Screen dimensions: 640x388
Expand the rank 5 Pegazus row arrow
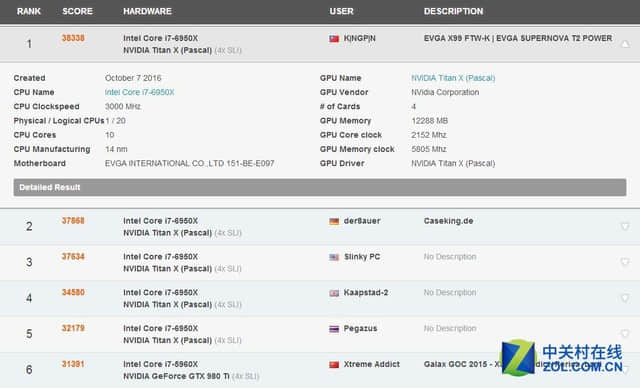[625, 333]
